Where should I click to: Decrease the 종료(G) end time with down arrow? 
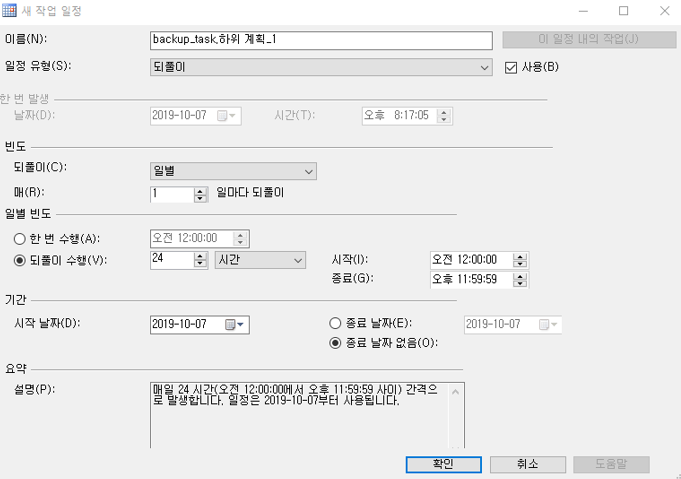point(519,283)
